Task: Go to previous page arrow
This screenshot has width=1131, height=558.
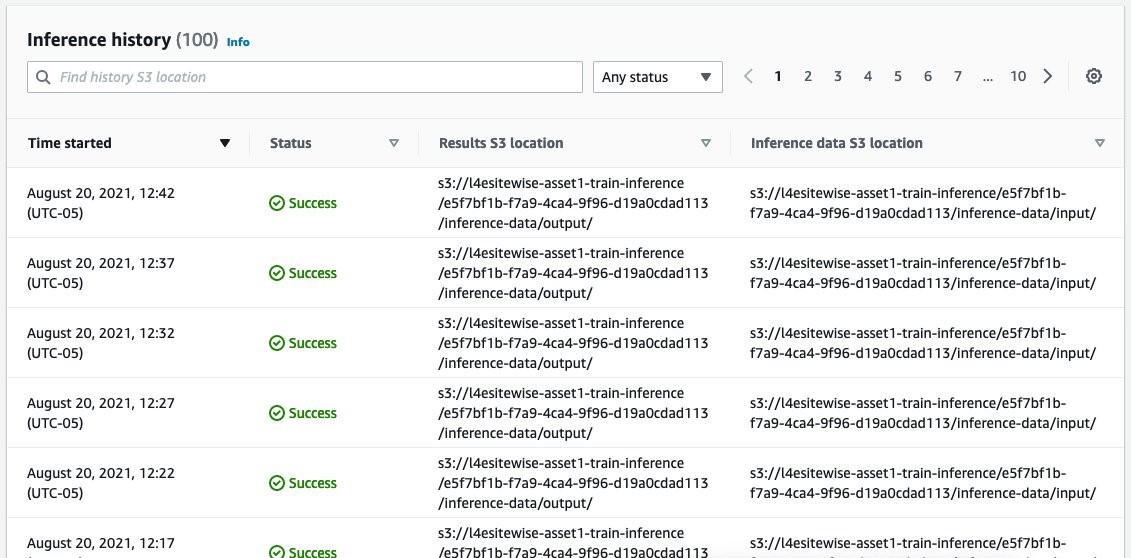Action: [x=748, y=76]
